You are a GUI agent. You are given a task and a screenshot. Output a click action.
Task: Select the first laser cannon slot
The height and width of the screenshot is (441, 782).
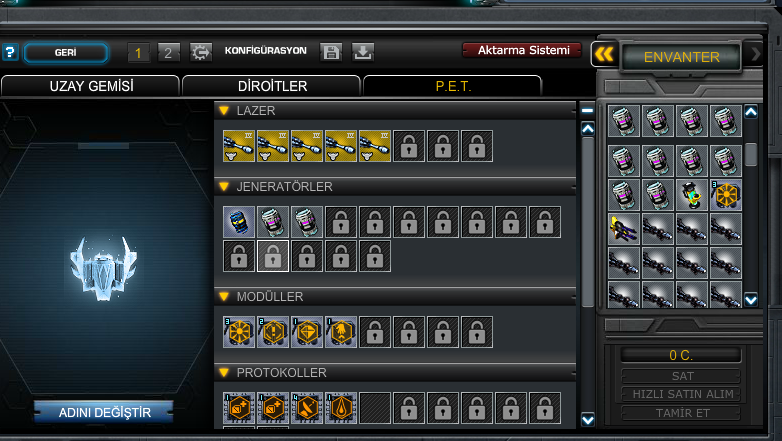tap(239, 146)
